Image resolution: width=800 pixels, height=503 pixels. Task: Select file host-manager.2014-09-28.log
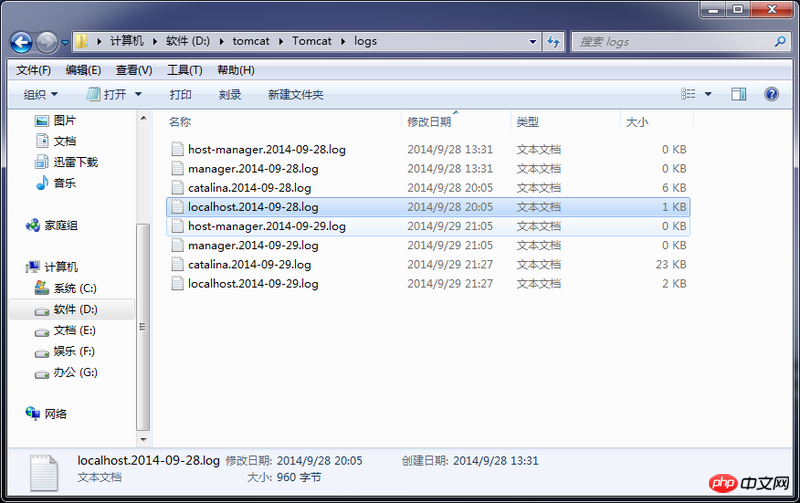point(428,149)
